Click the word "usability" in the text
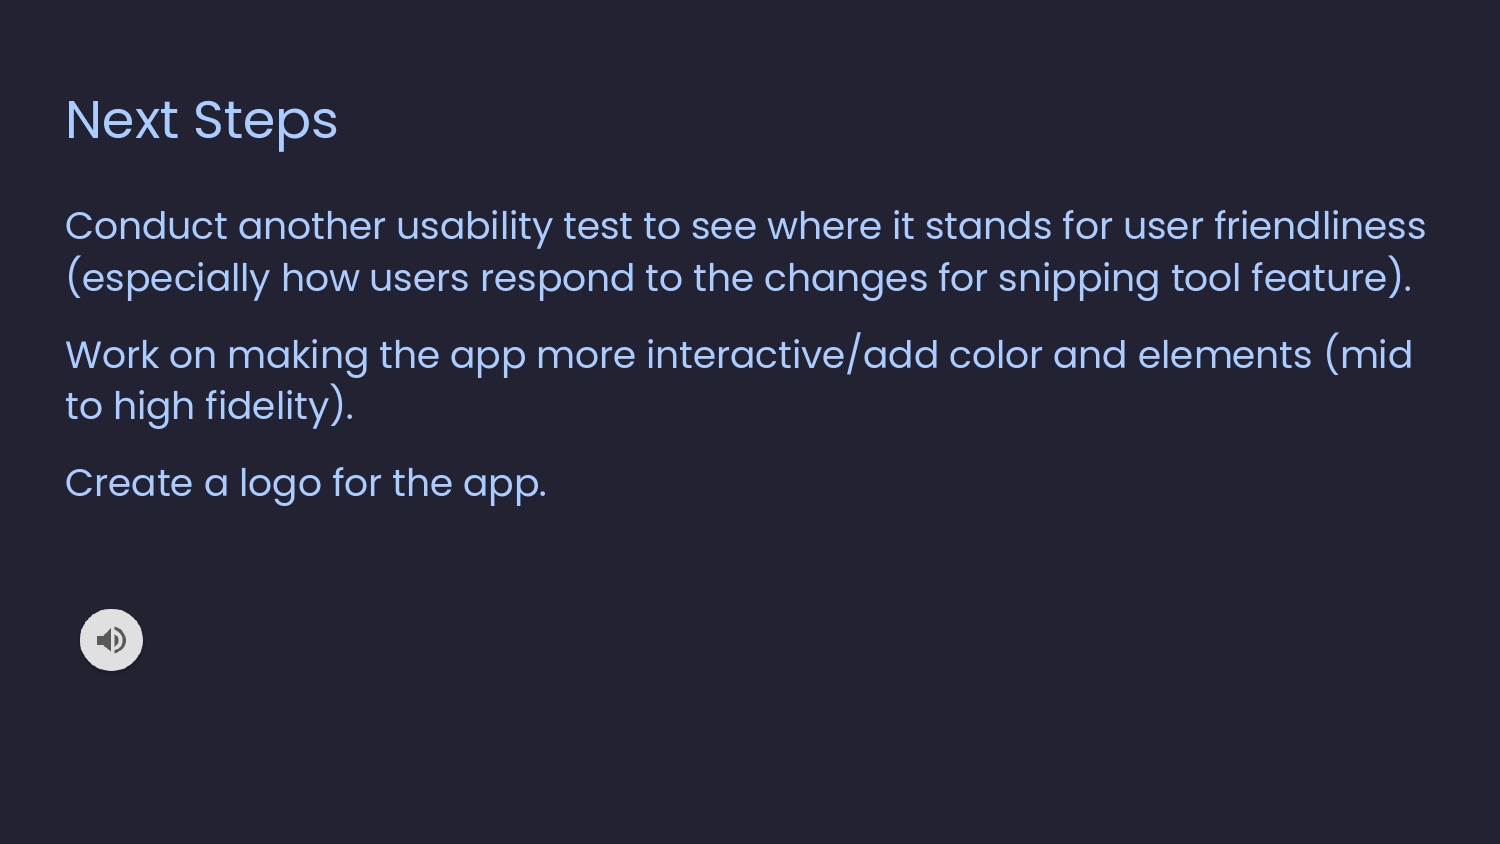Screen dimensions: 1500x844 (x=474, y=227)
